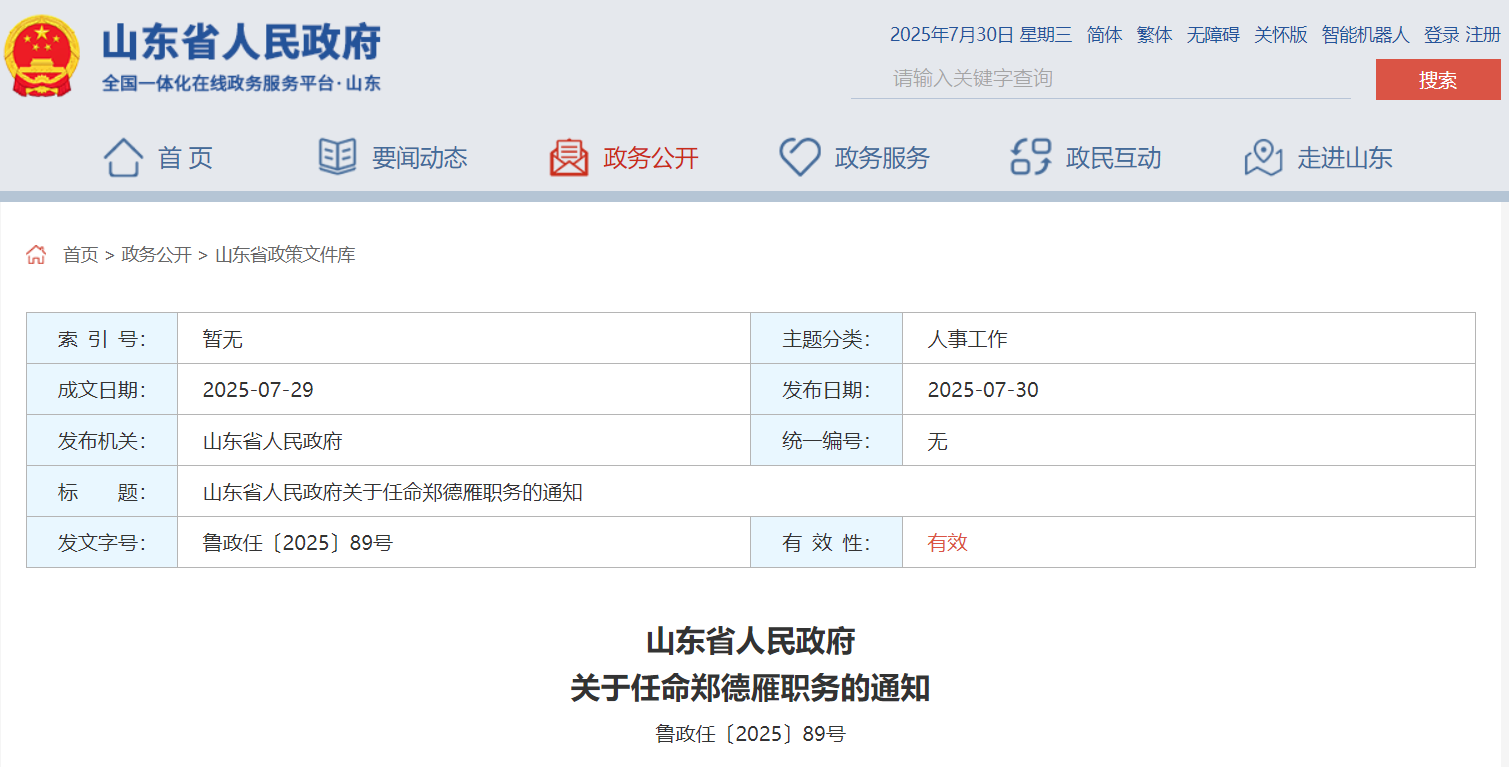
Task: Open the 智能机器人 assistant
Action: (x=1365, y=35)
